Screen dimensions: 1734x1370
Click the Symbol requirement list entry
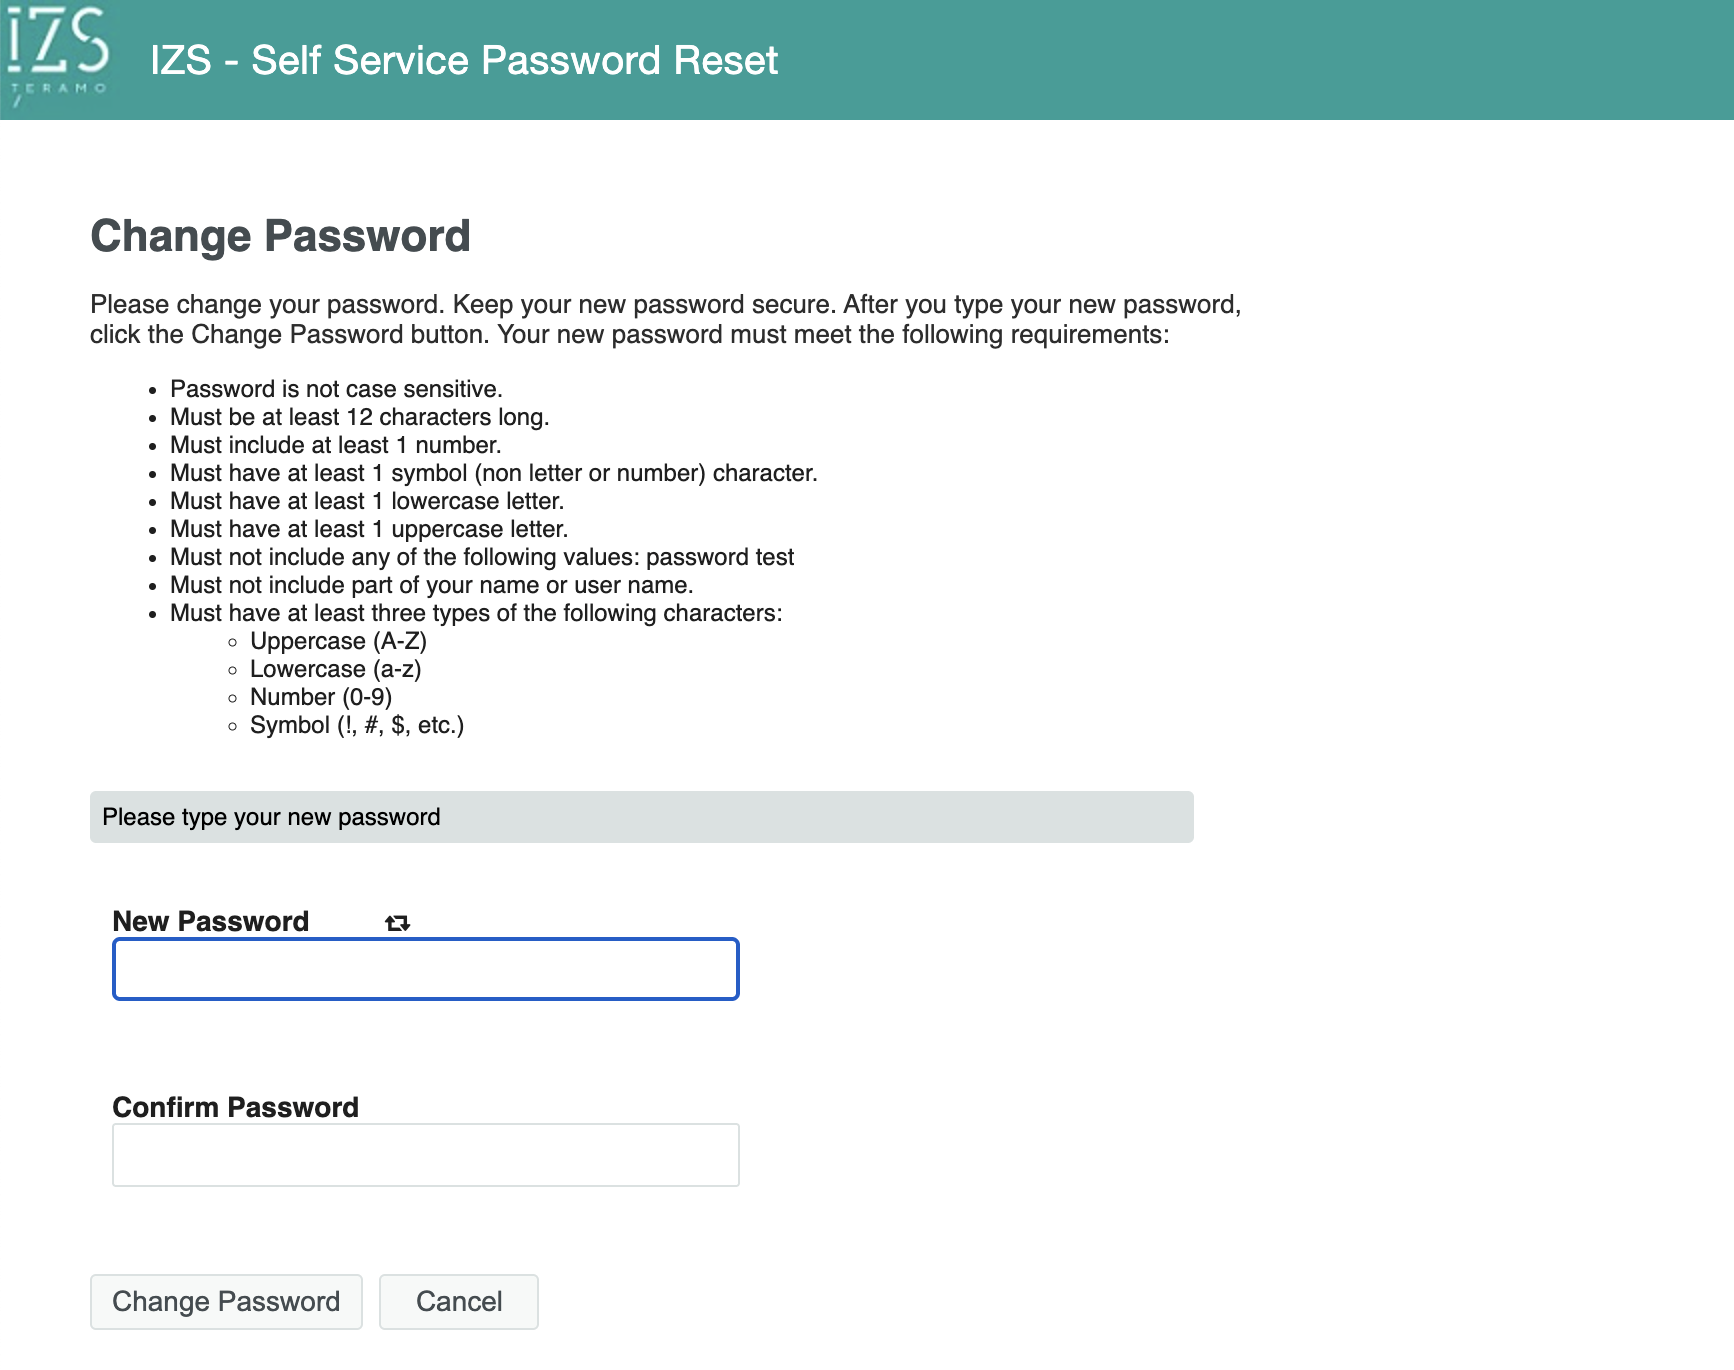point(356,725)
